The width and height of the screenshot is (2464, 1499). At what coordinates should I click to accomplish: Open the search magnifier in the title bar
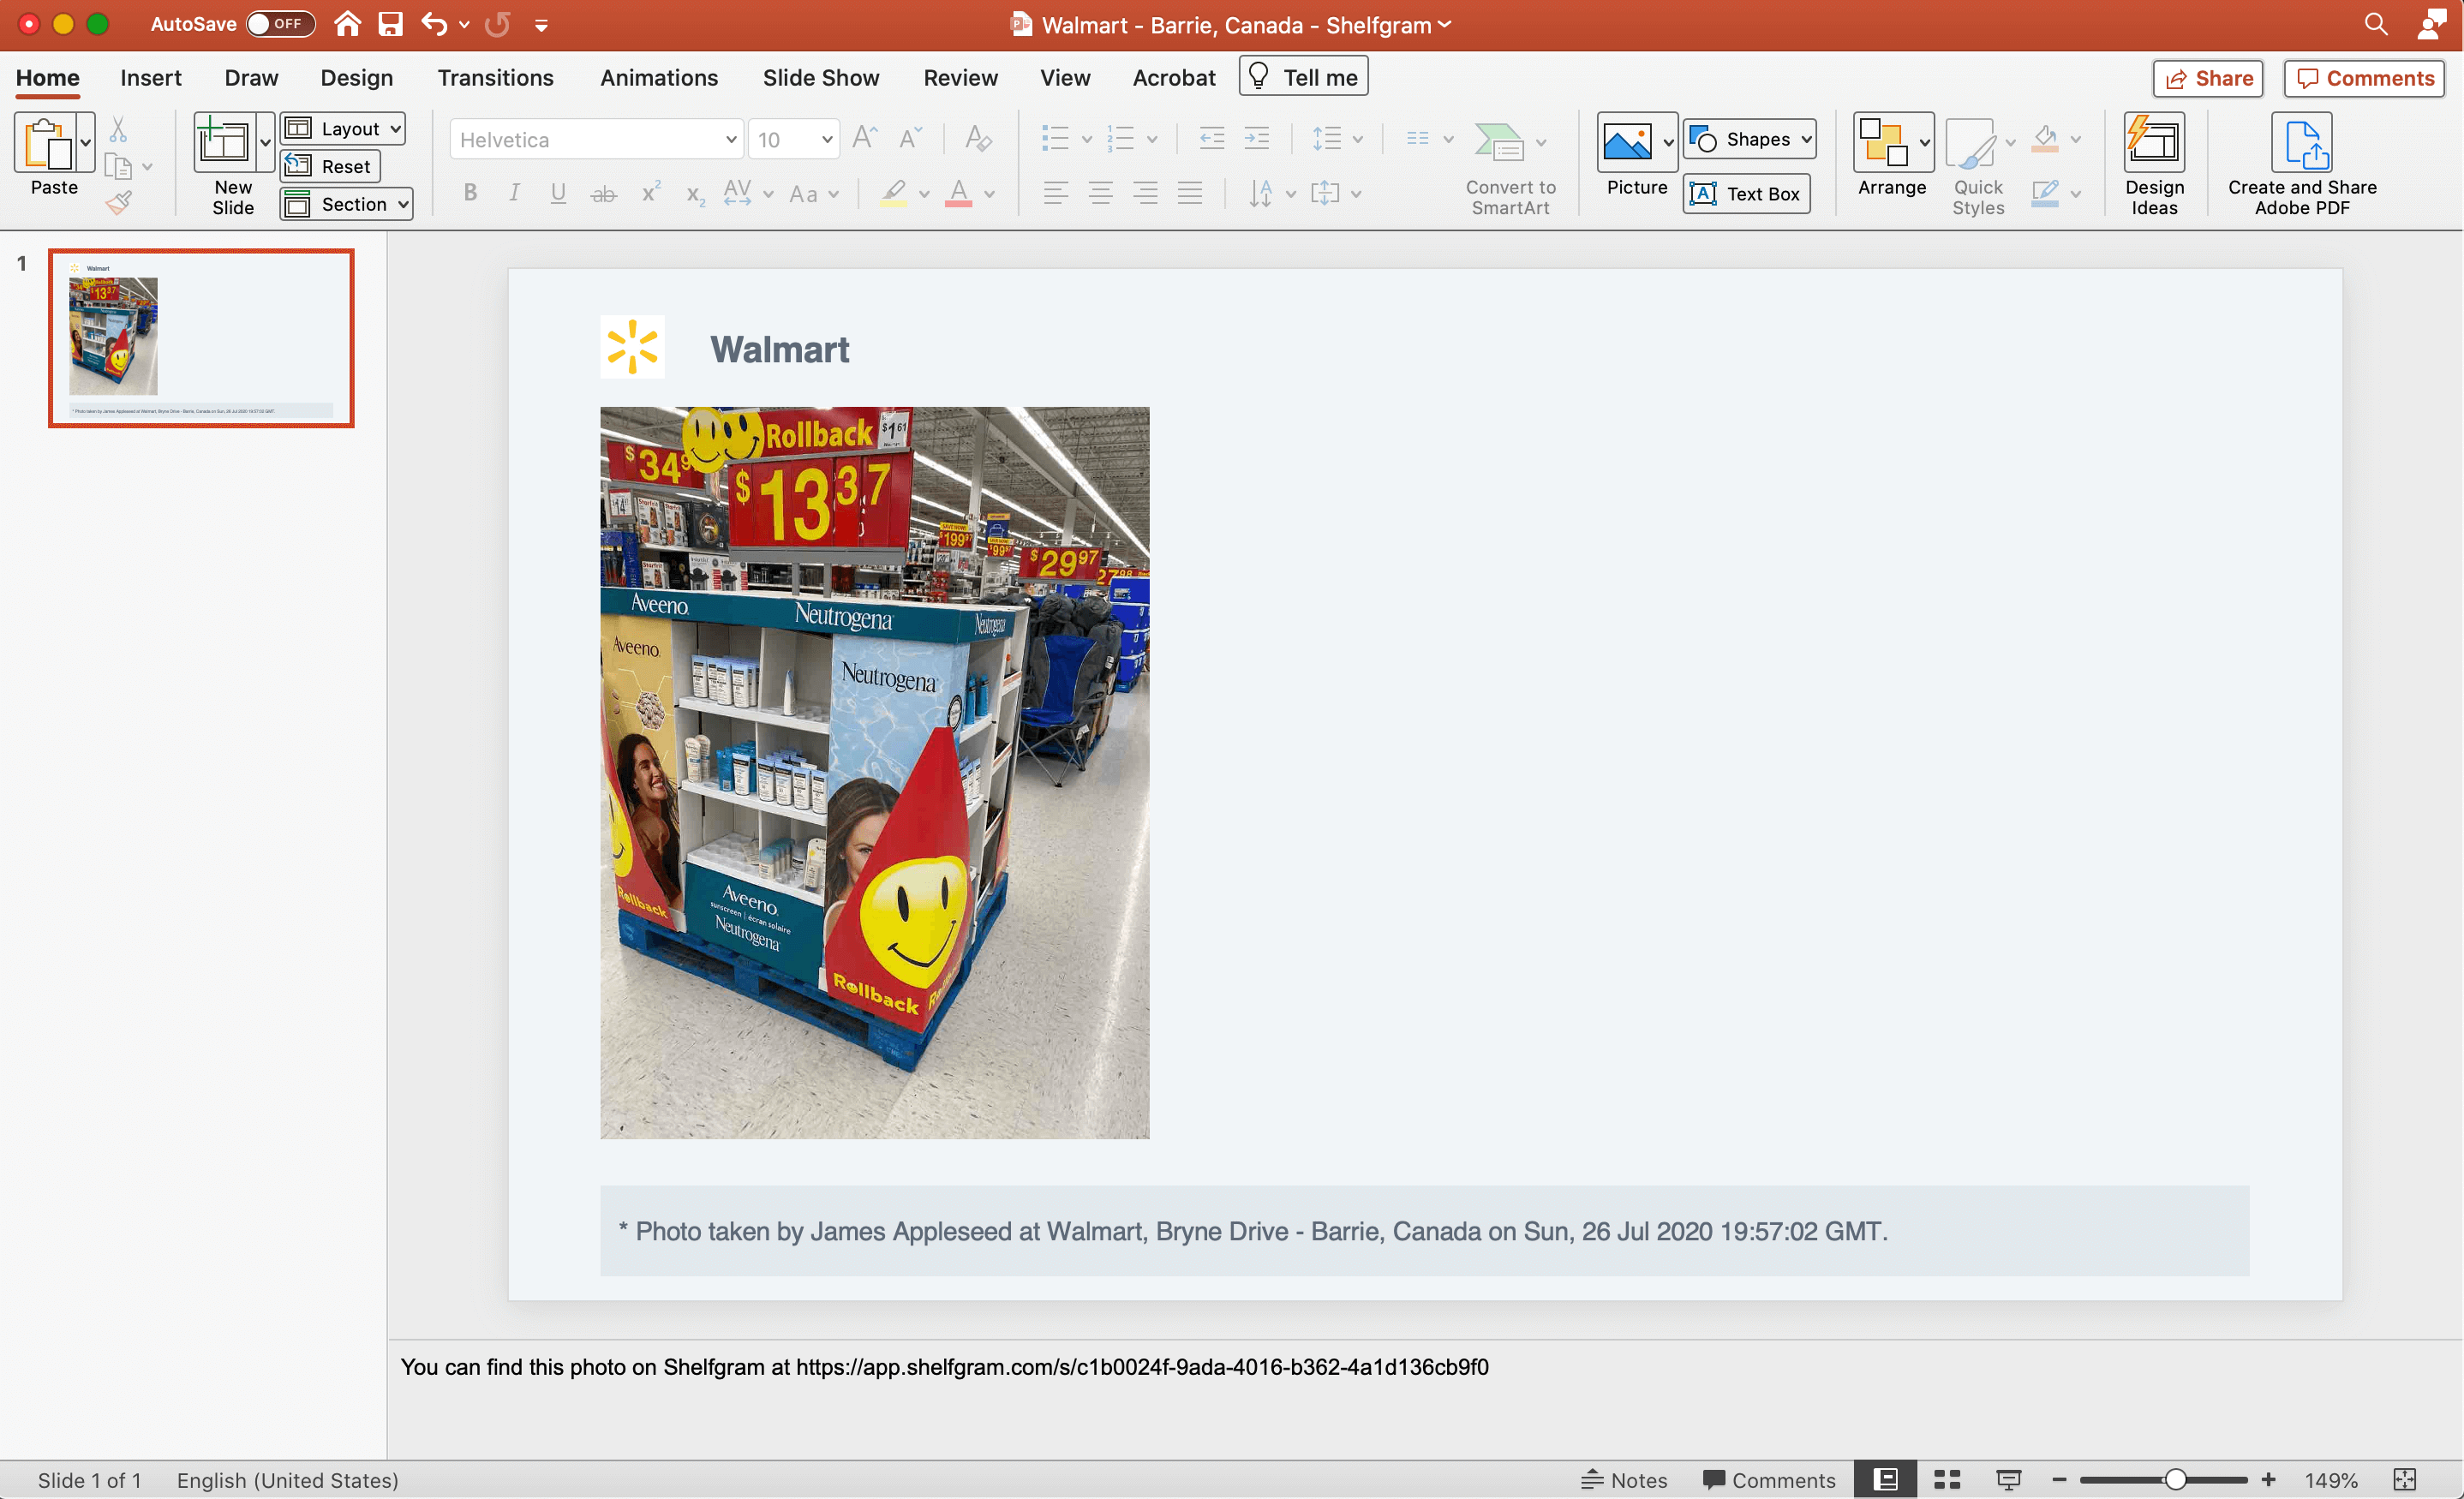click(x=2376, y=24)
